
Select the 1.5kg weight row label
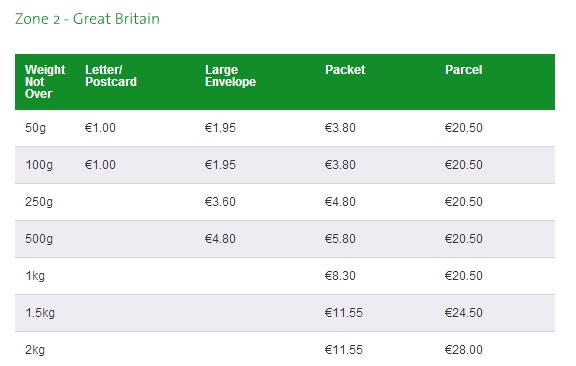point(40,313)
